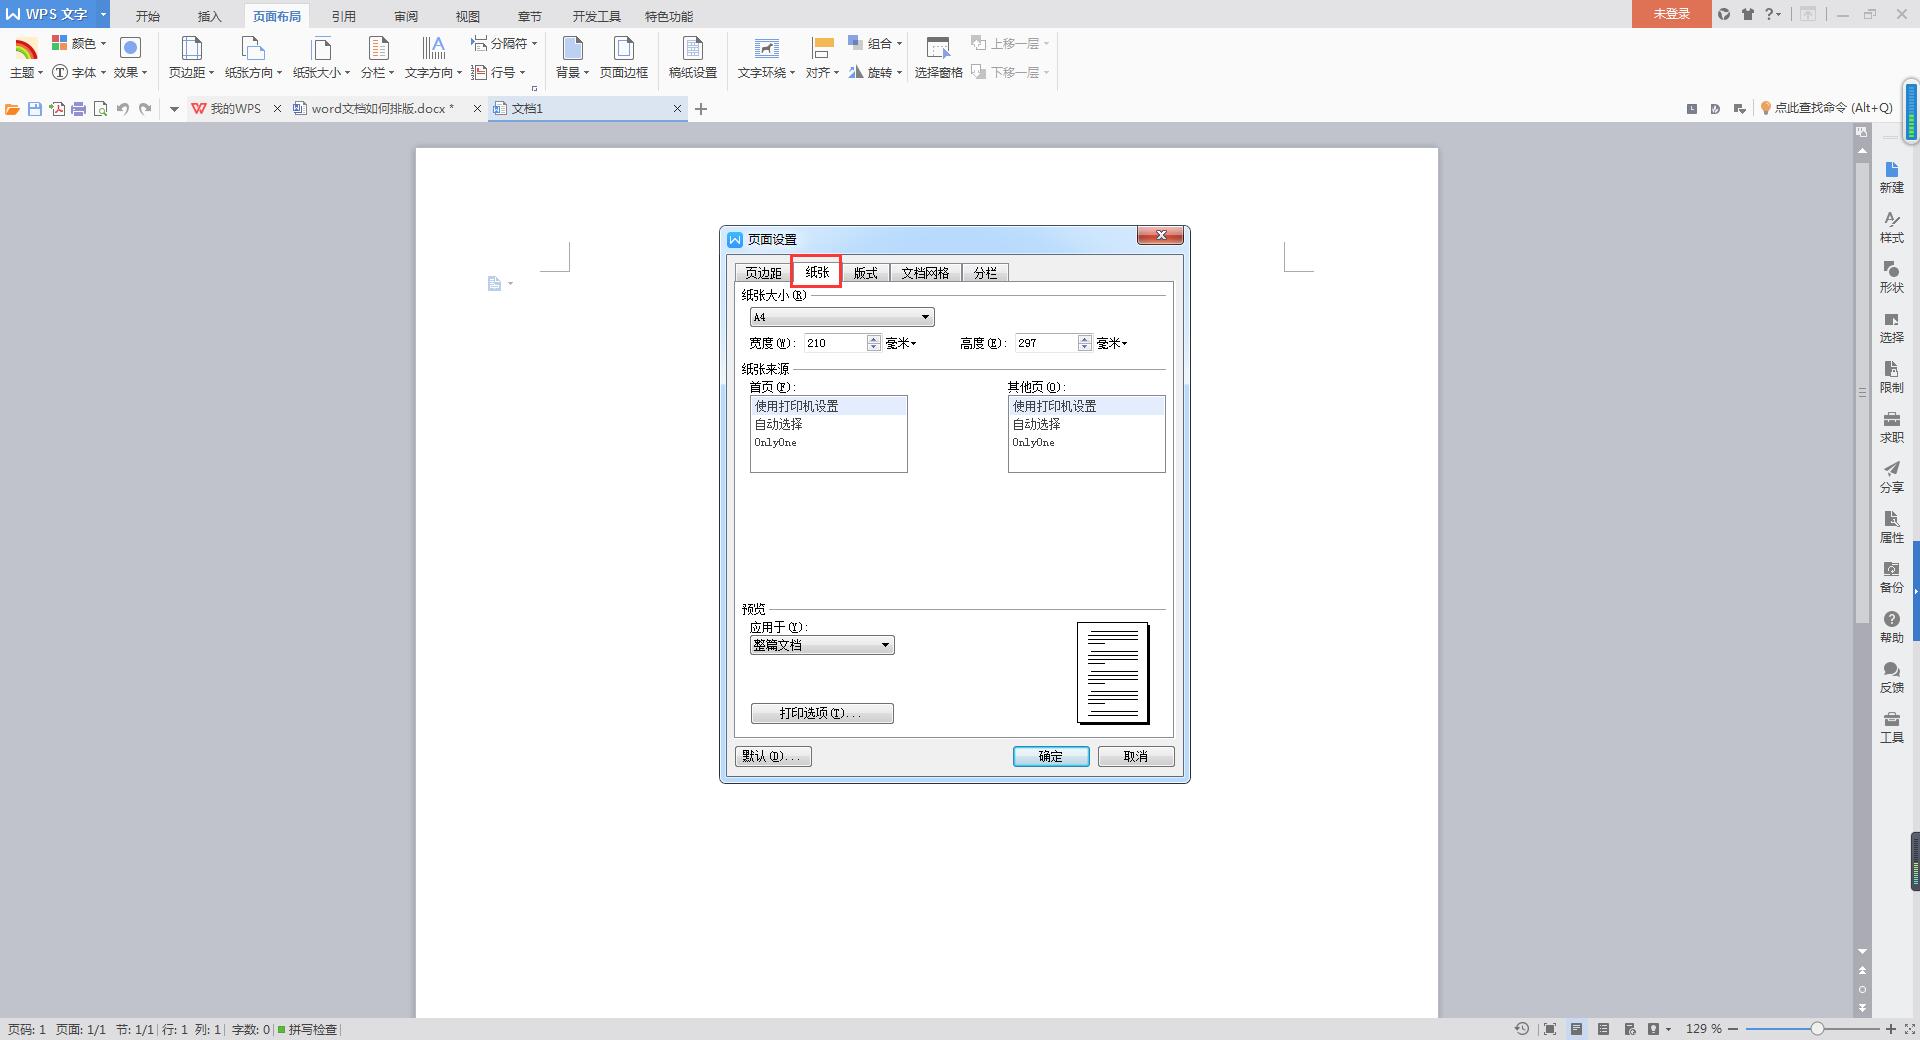1920x1040 pixels.
Task: Open the width unit 毫米 dropdown
Action: point(901,343)
